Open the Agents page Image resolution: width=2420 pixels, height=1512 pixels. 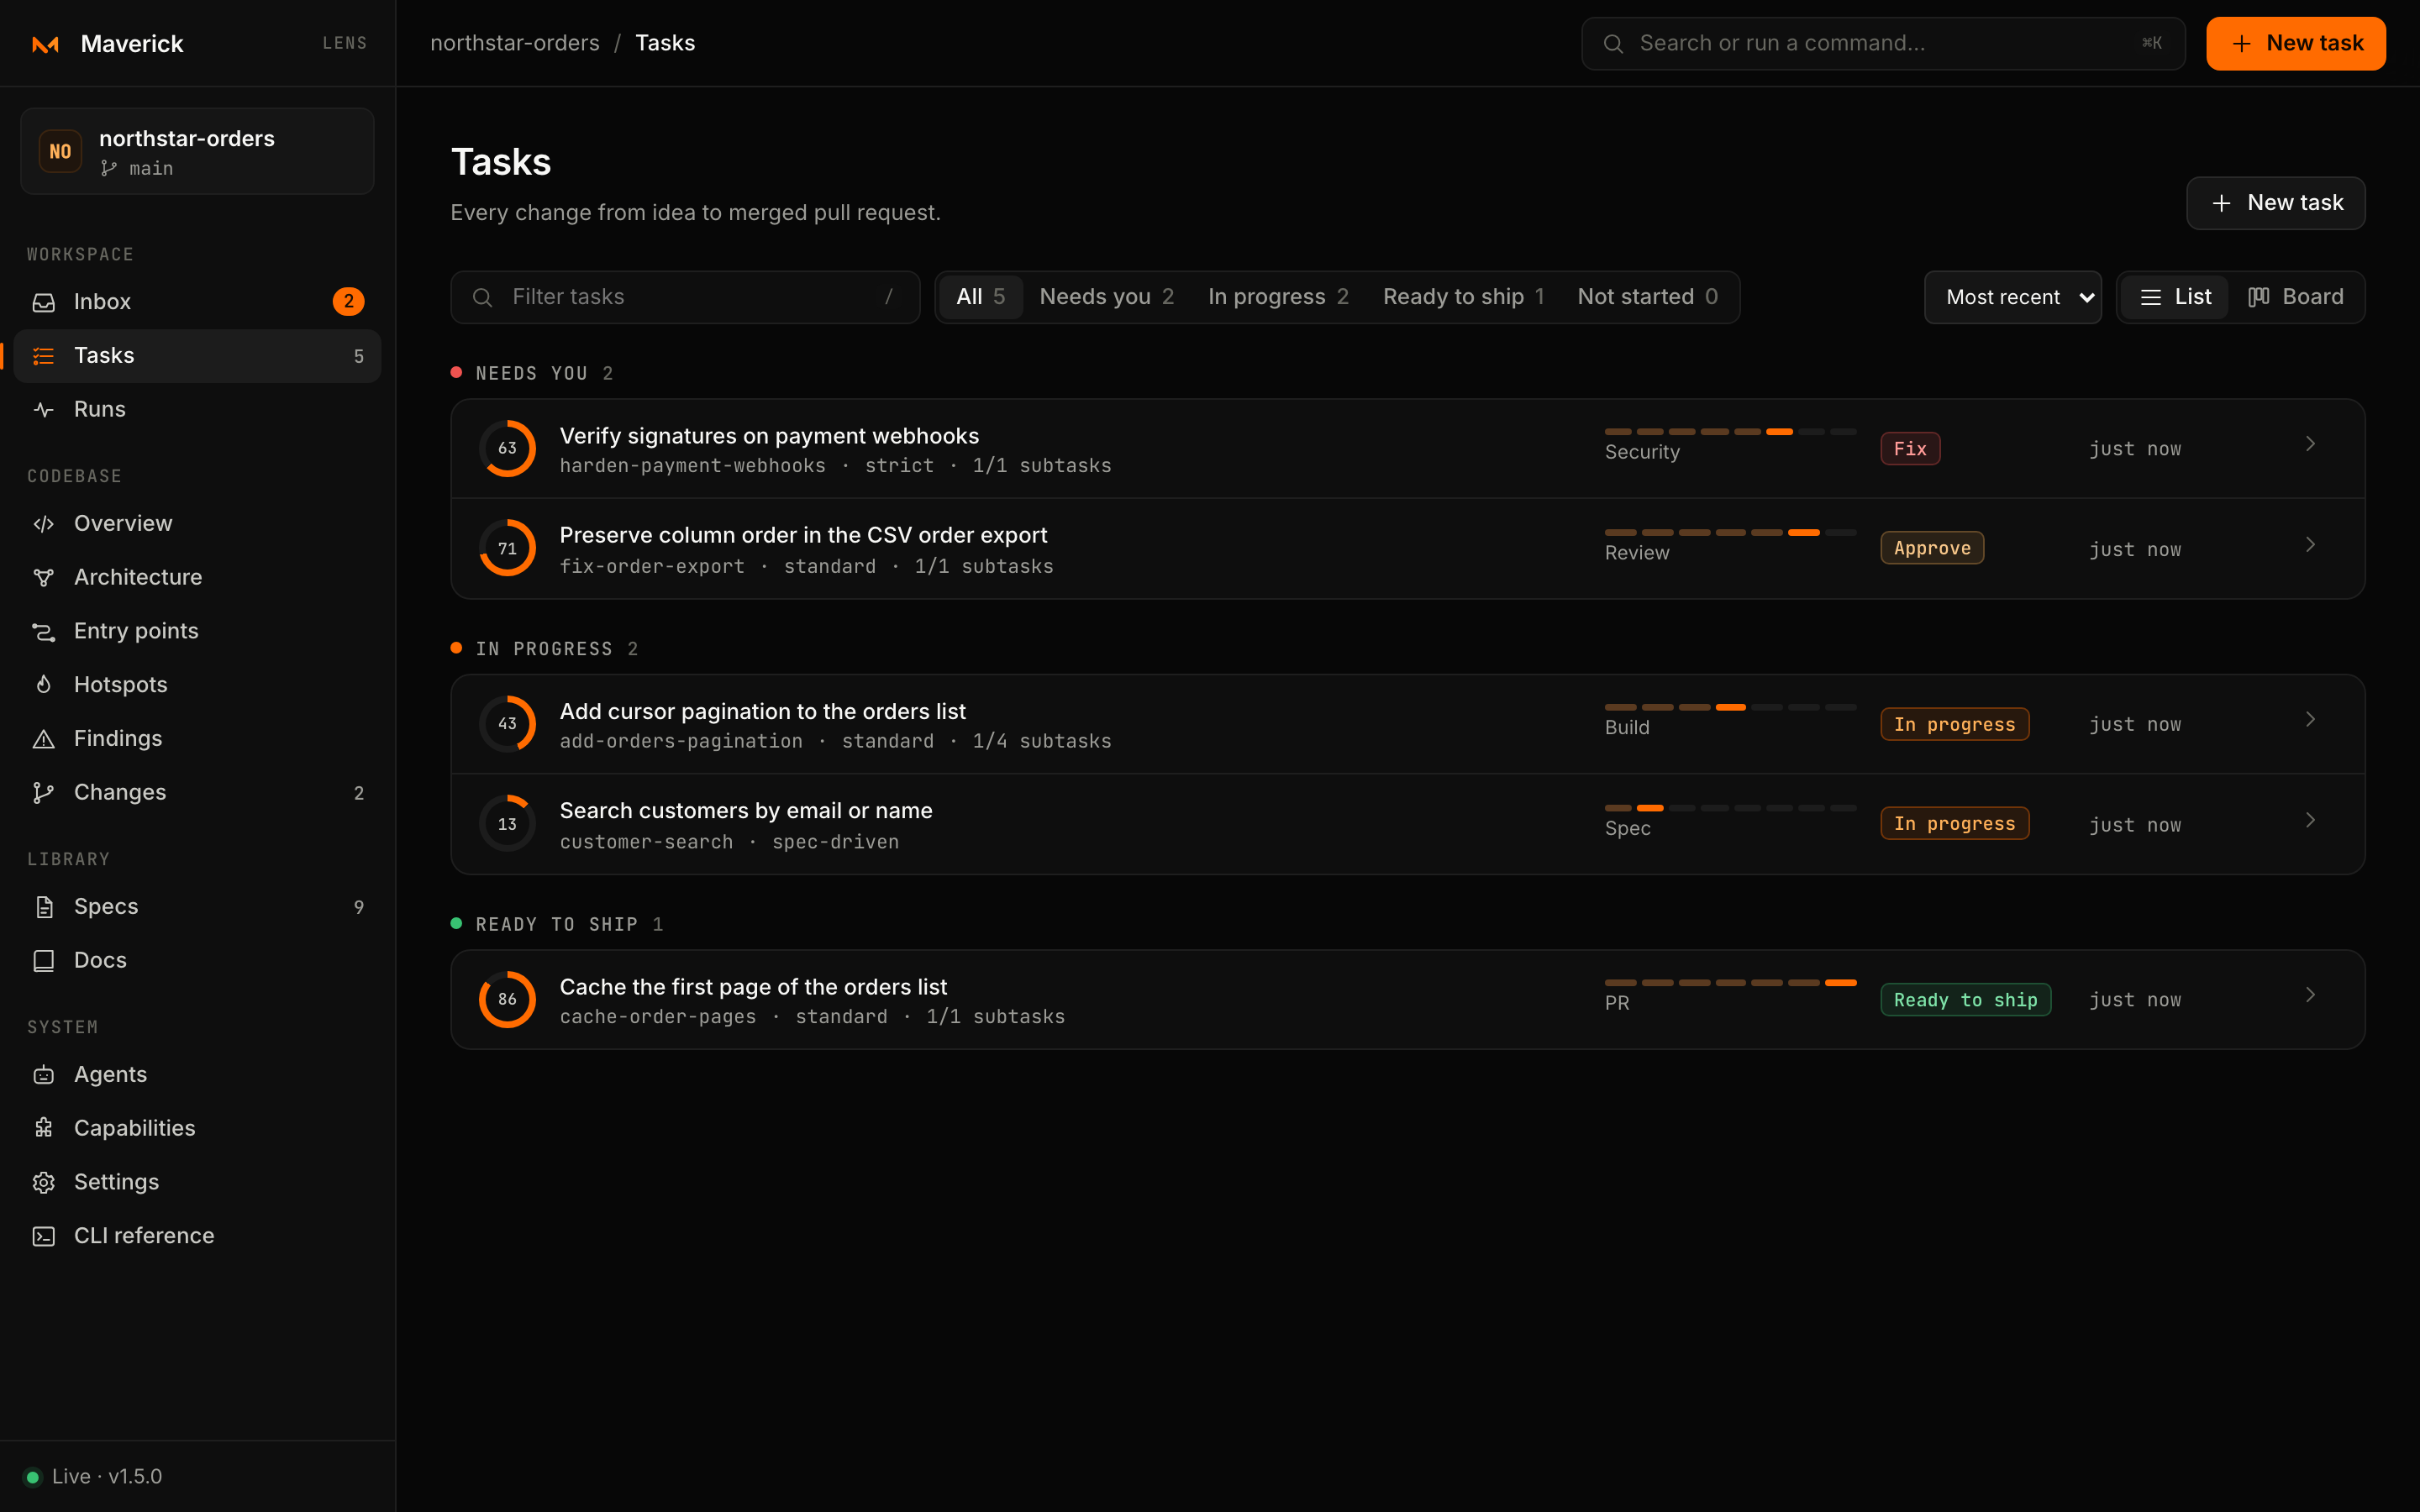[197, 1074]
